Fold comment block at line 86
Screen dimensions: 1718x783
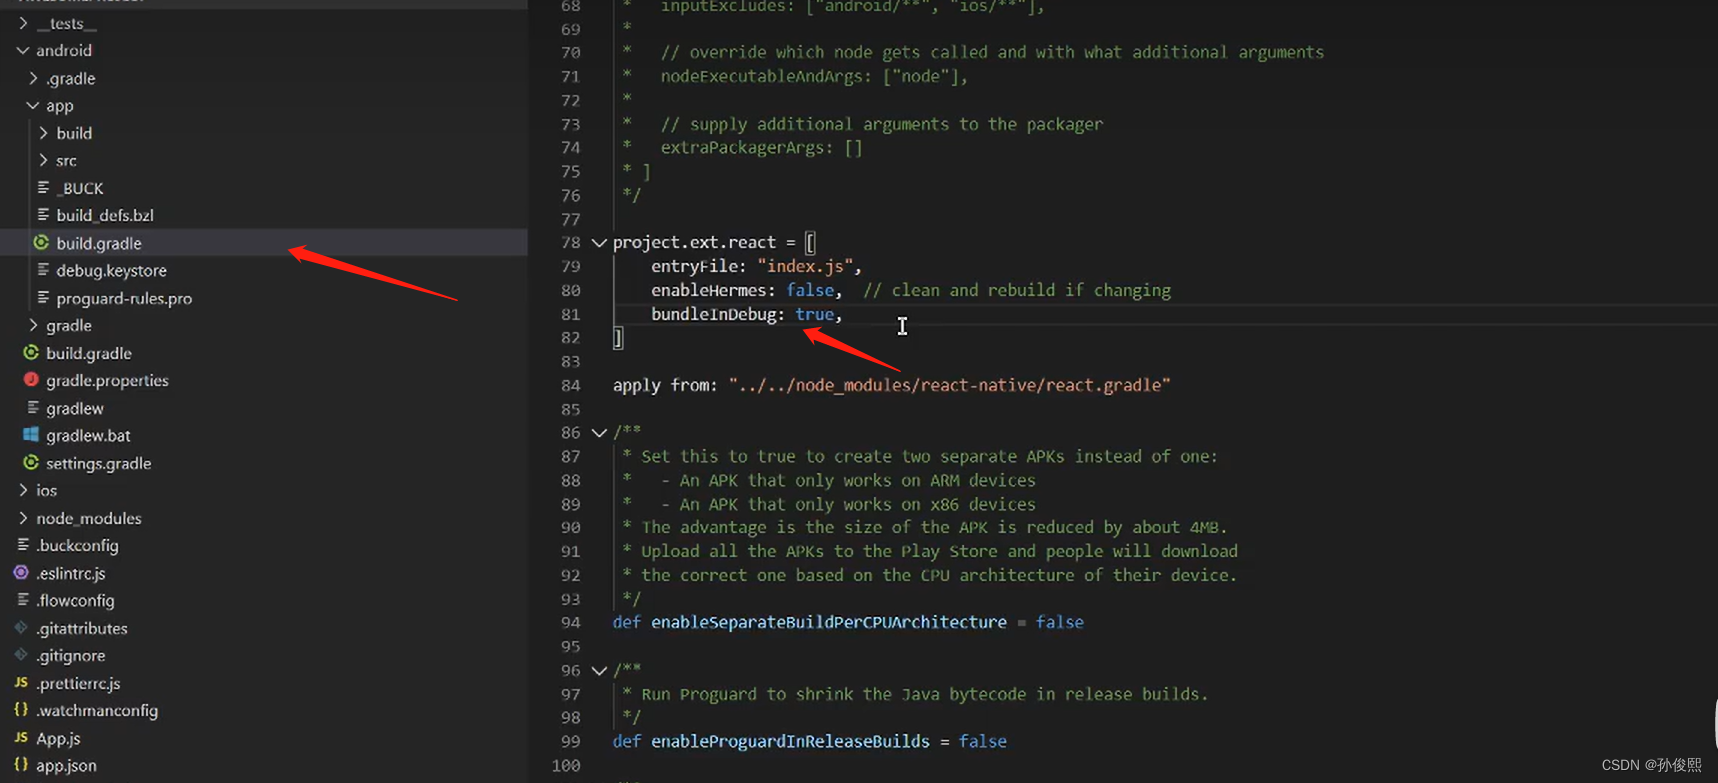599,433
